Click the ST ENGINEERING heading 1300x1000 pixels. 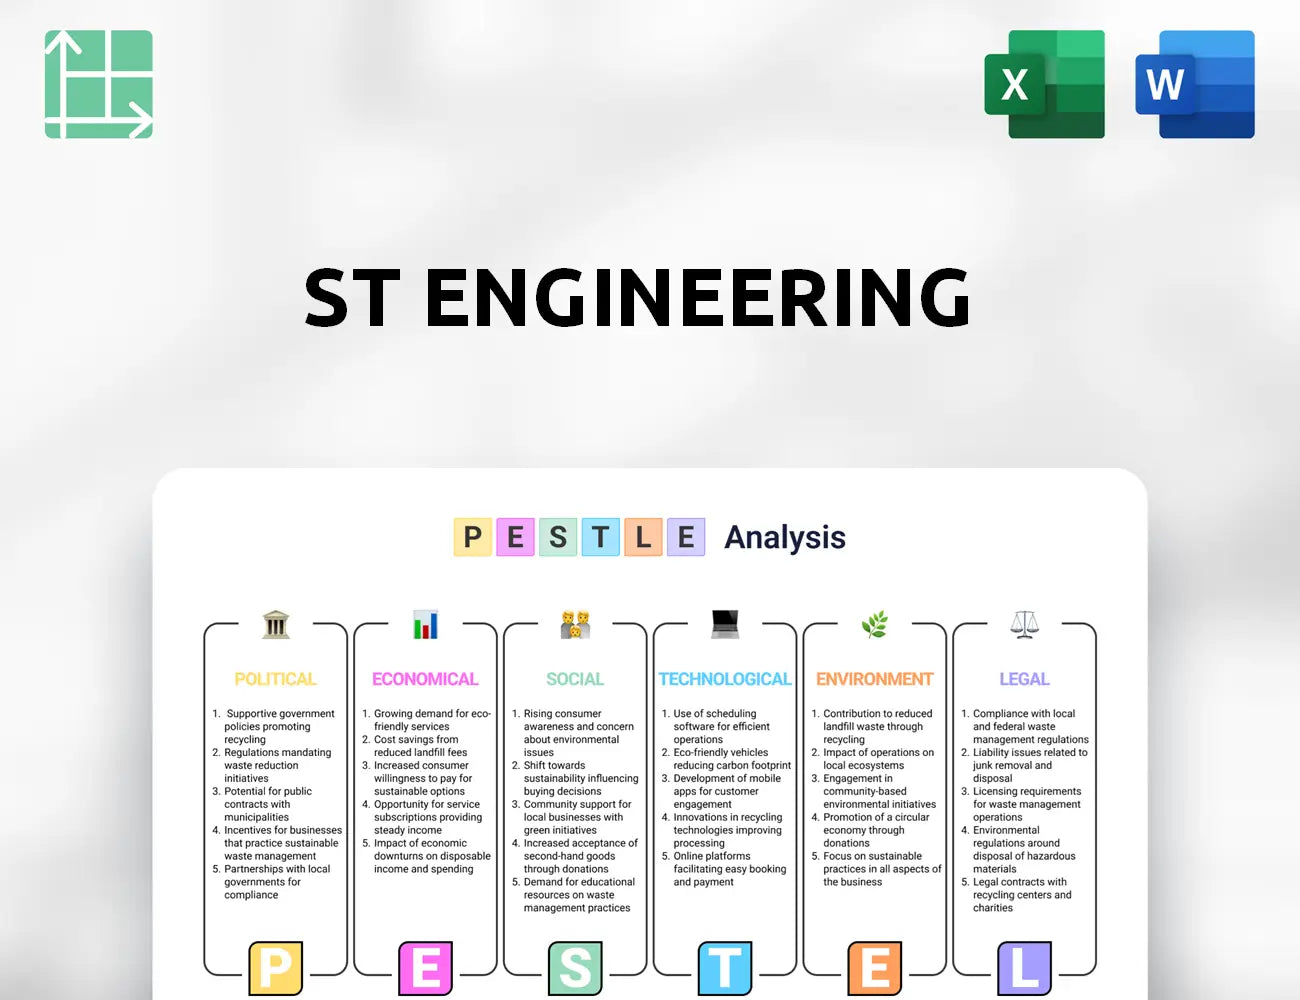[x=637, y=297]
